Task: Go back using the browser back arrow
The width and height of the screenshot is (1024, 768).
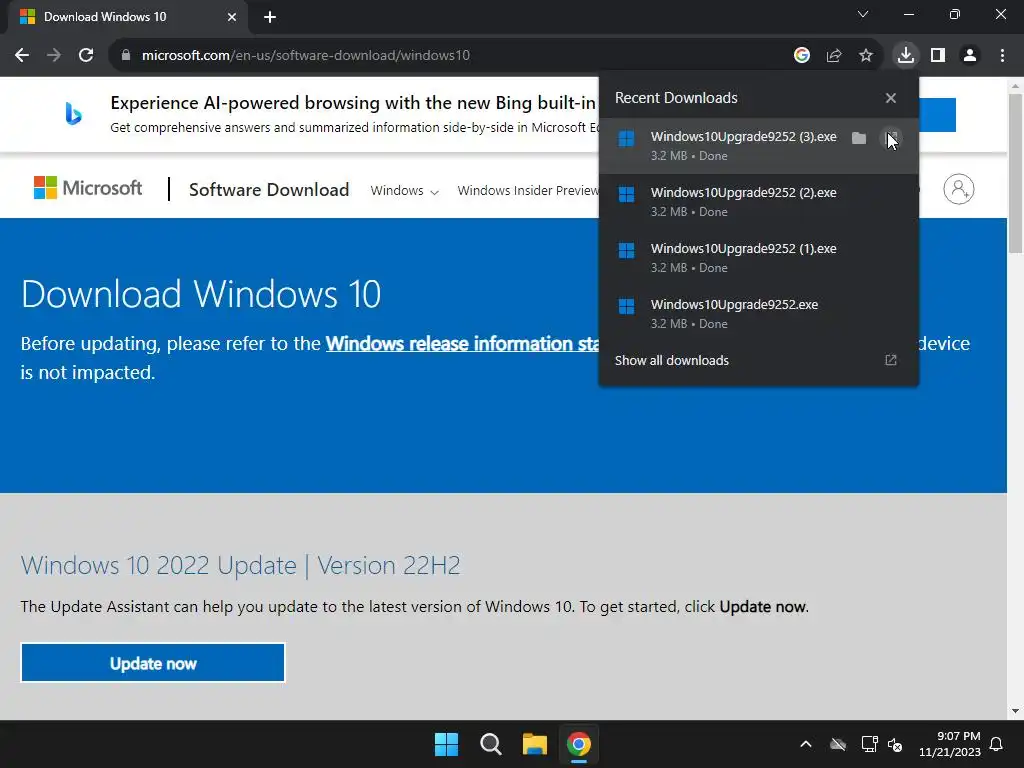Action: [22, 56]
